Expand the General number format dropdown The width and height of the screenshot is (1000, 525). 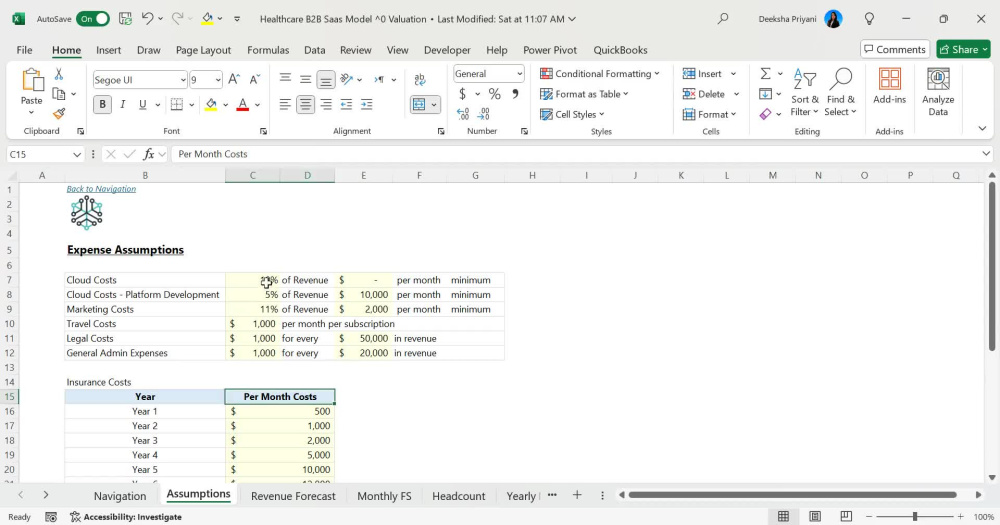pyautogui.click(x=519, y=74)
